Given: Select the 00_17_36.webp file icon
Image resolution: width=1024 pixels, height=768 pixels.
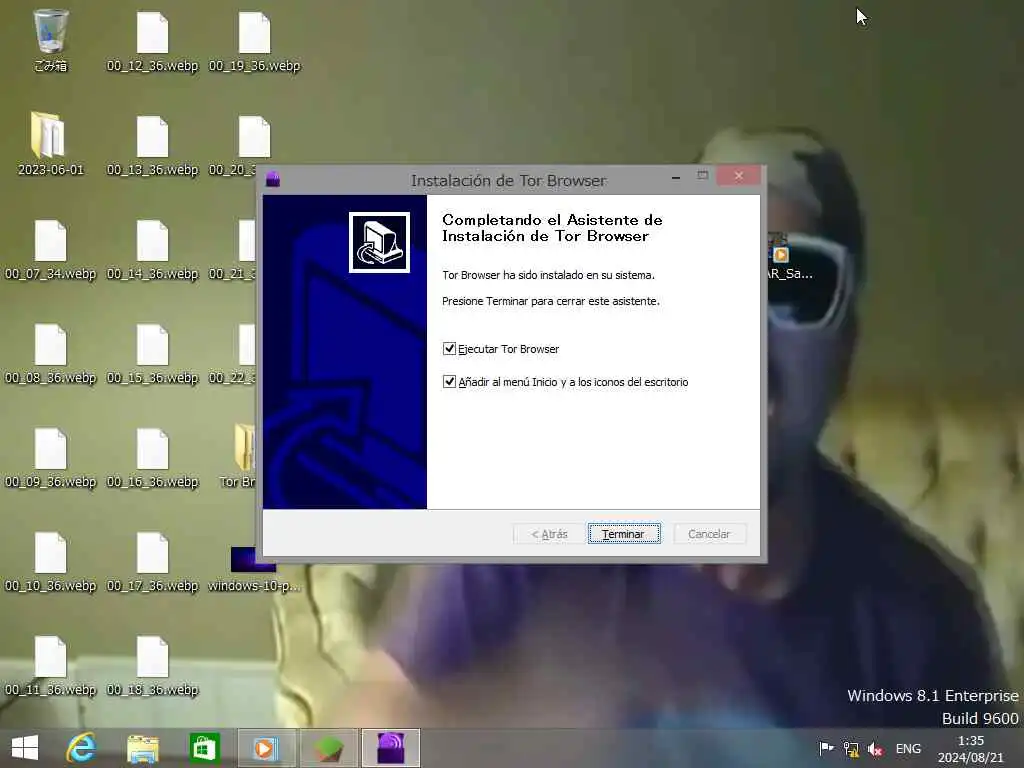Looking at the screenshot, I should tap(152, 562).
